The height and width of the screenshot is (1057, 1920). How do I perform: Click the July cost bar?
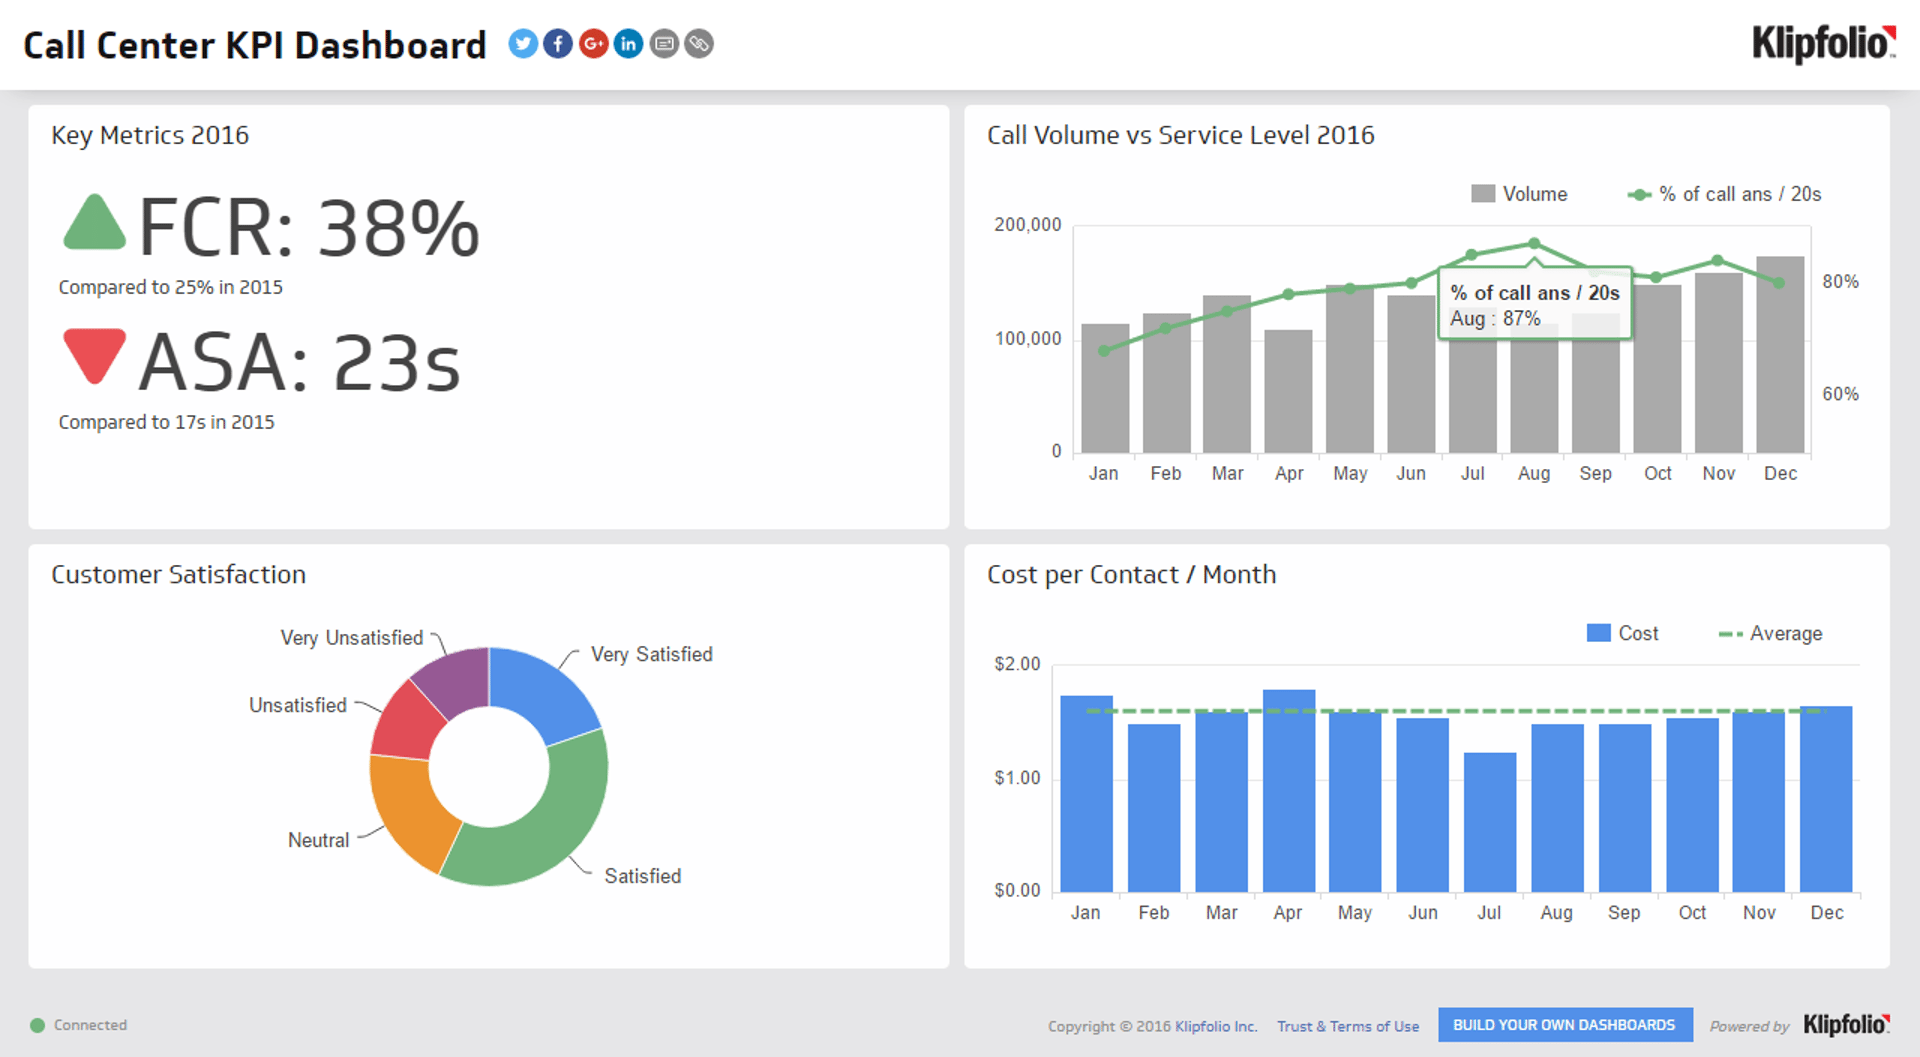pos(1489,822)
